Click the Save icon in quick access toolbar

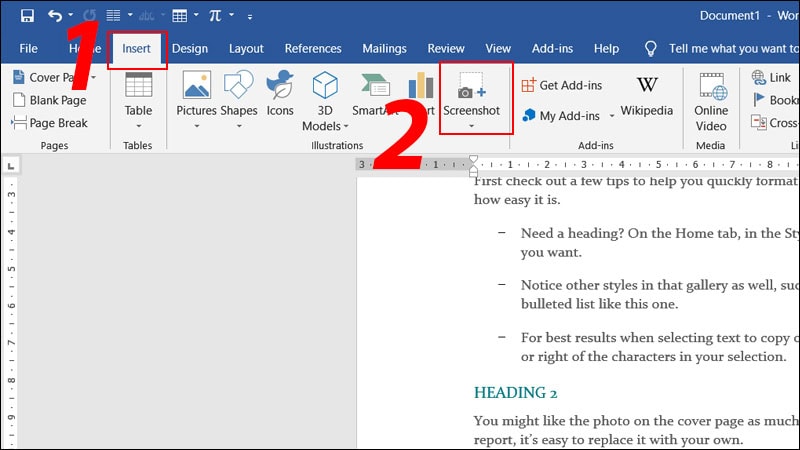point(27,16)
